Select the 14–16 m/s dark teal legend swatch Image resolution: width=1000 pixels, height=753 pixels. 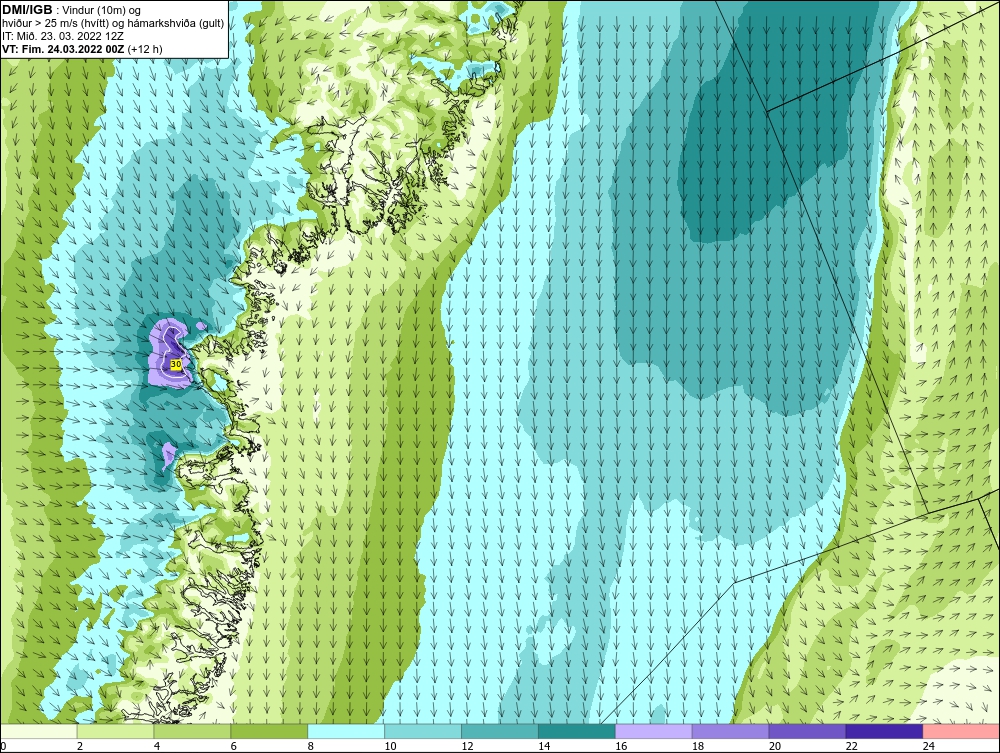(577, 731)
